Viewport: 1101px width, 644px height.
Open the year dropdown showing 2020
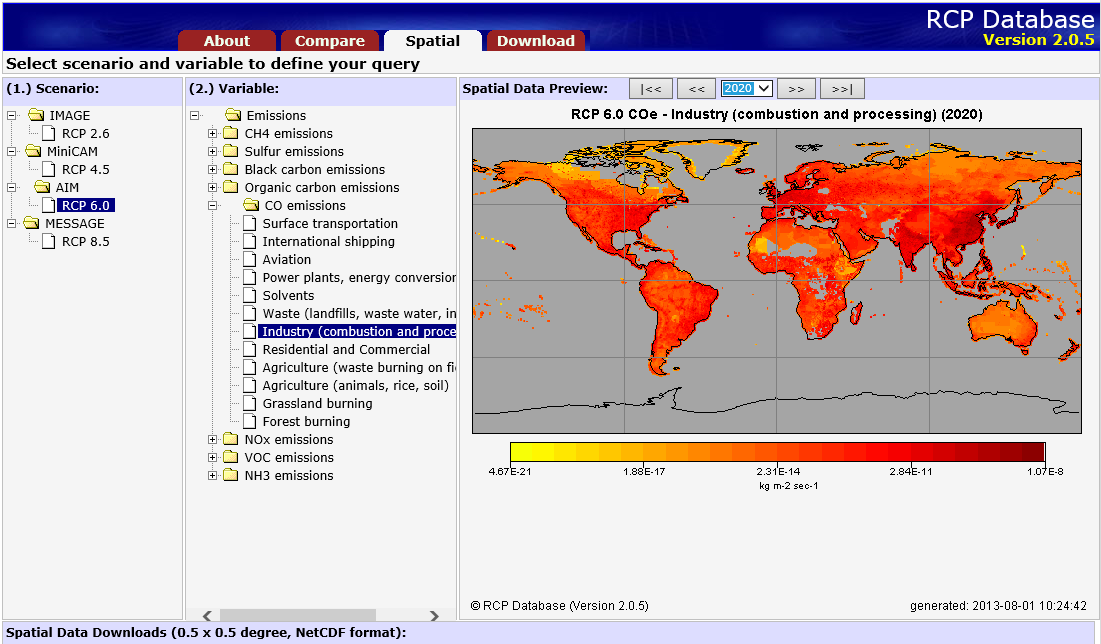tap(746, 88)
